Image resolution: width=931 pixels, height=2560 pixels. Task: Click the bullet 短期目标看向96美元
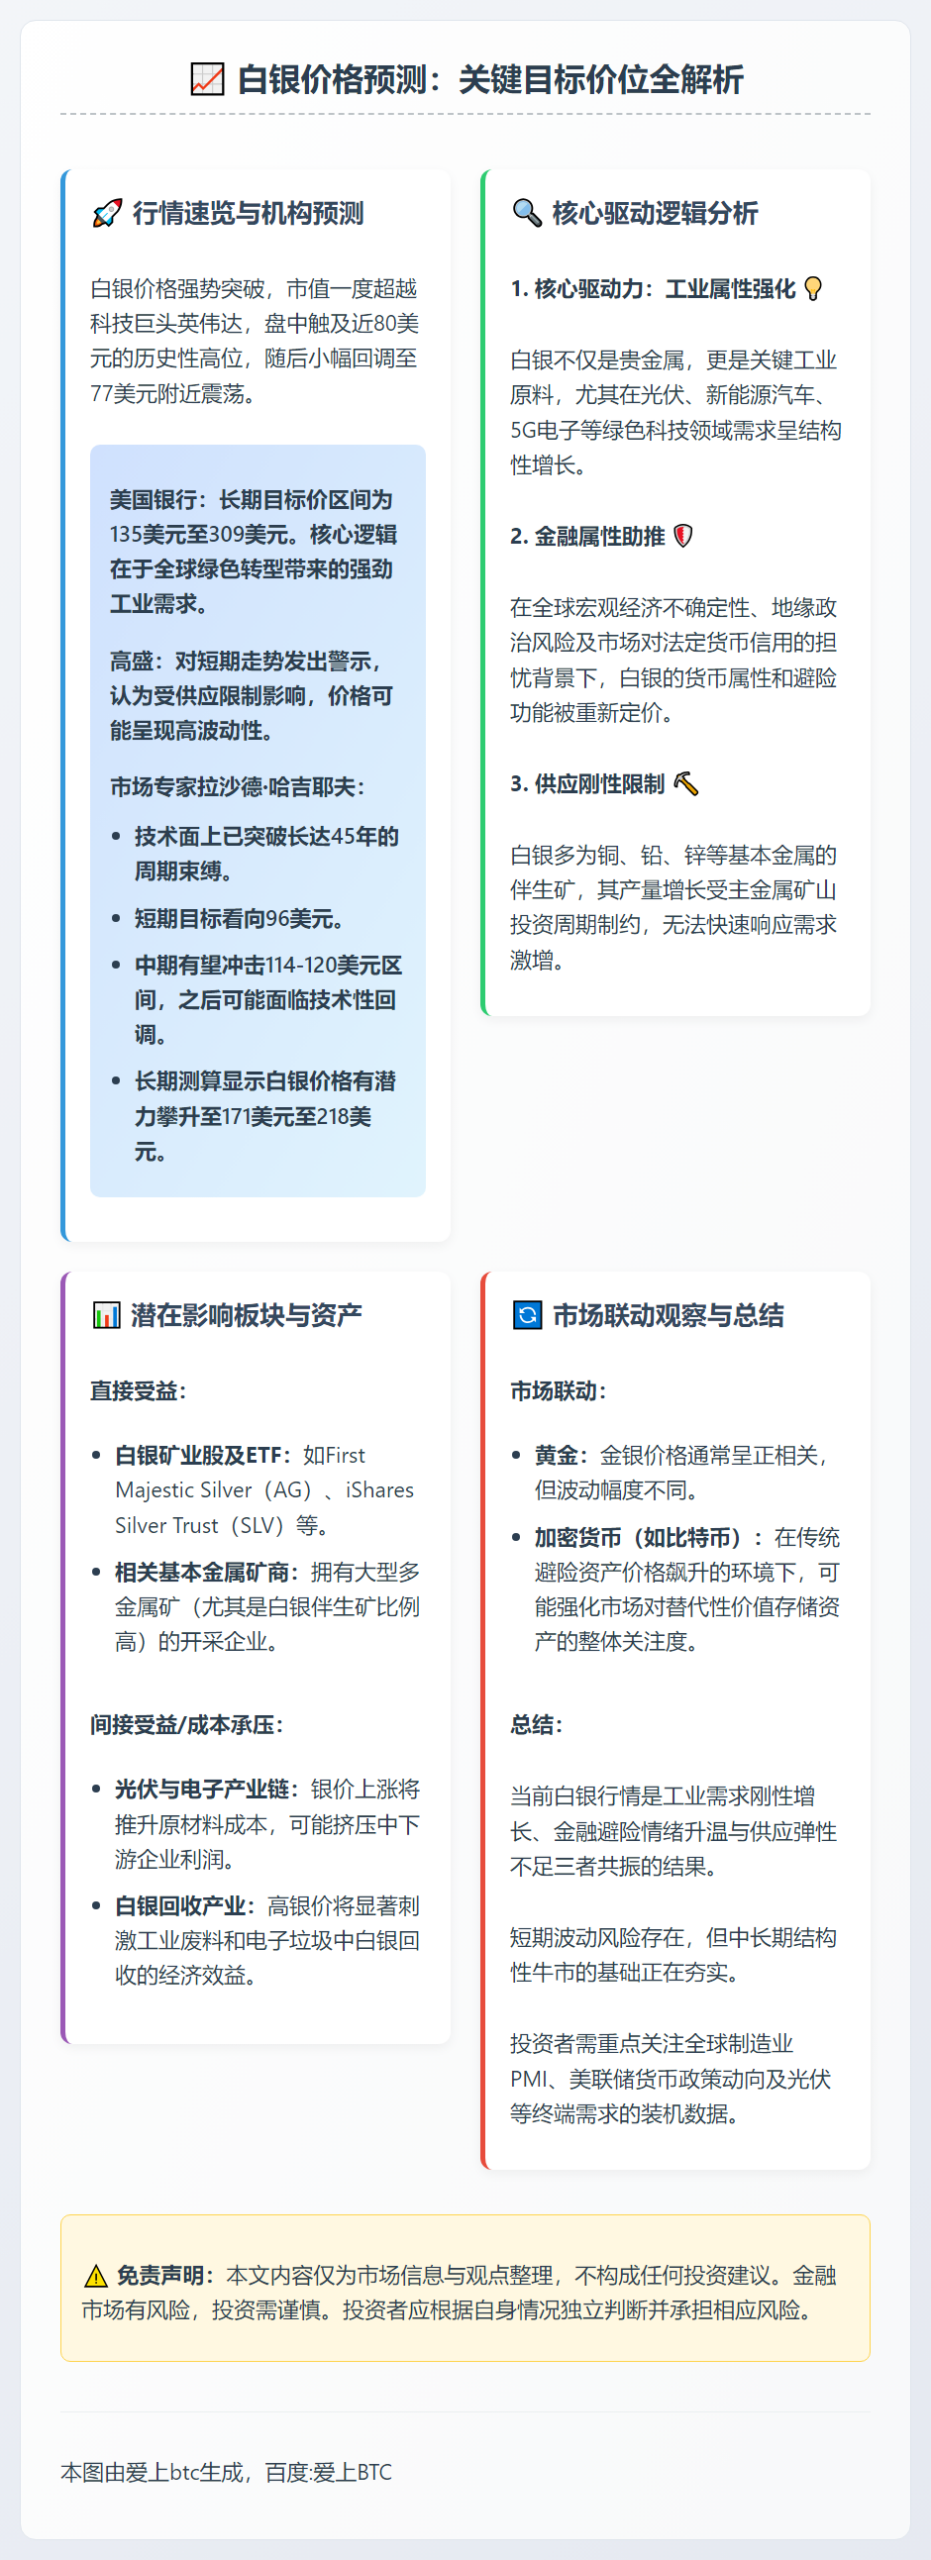coord(239,918)
